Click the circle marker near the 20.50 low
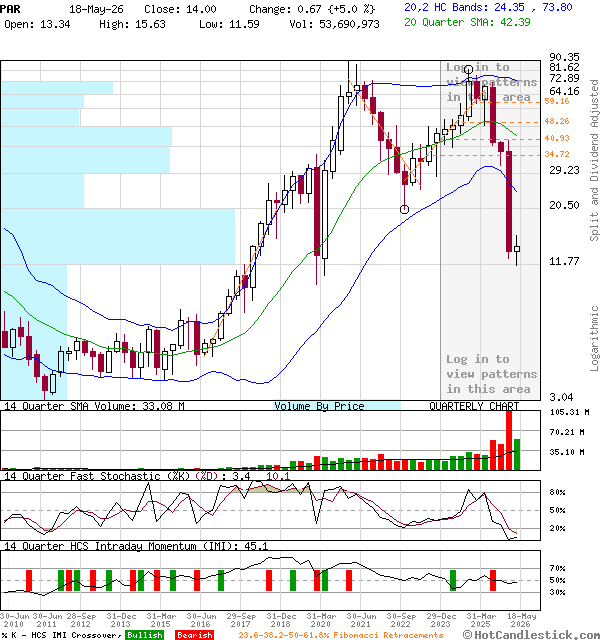The width and height of the screenshot is (600, 640). click(404, 209)
